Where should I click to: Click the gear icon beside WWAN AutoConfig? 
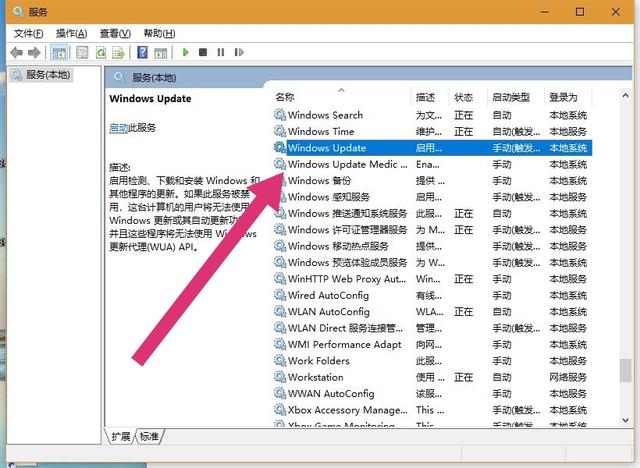pyautogui.click(x=280, y=393)
